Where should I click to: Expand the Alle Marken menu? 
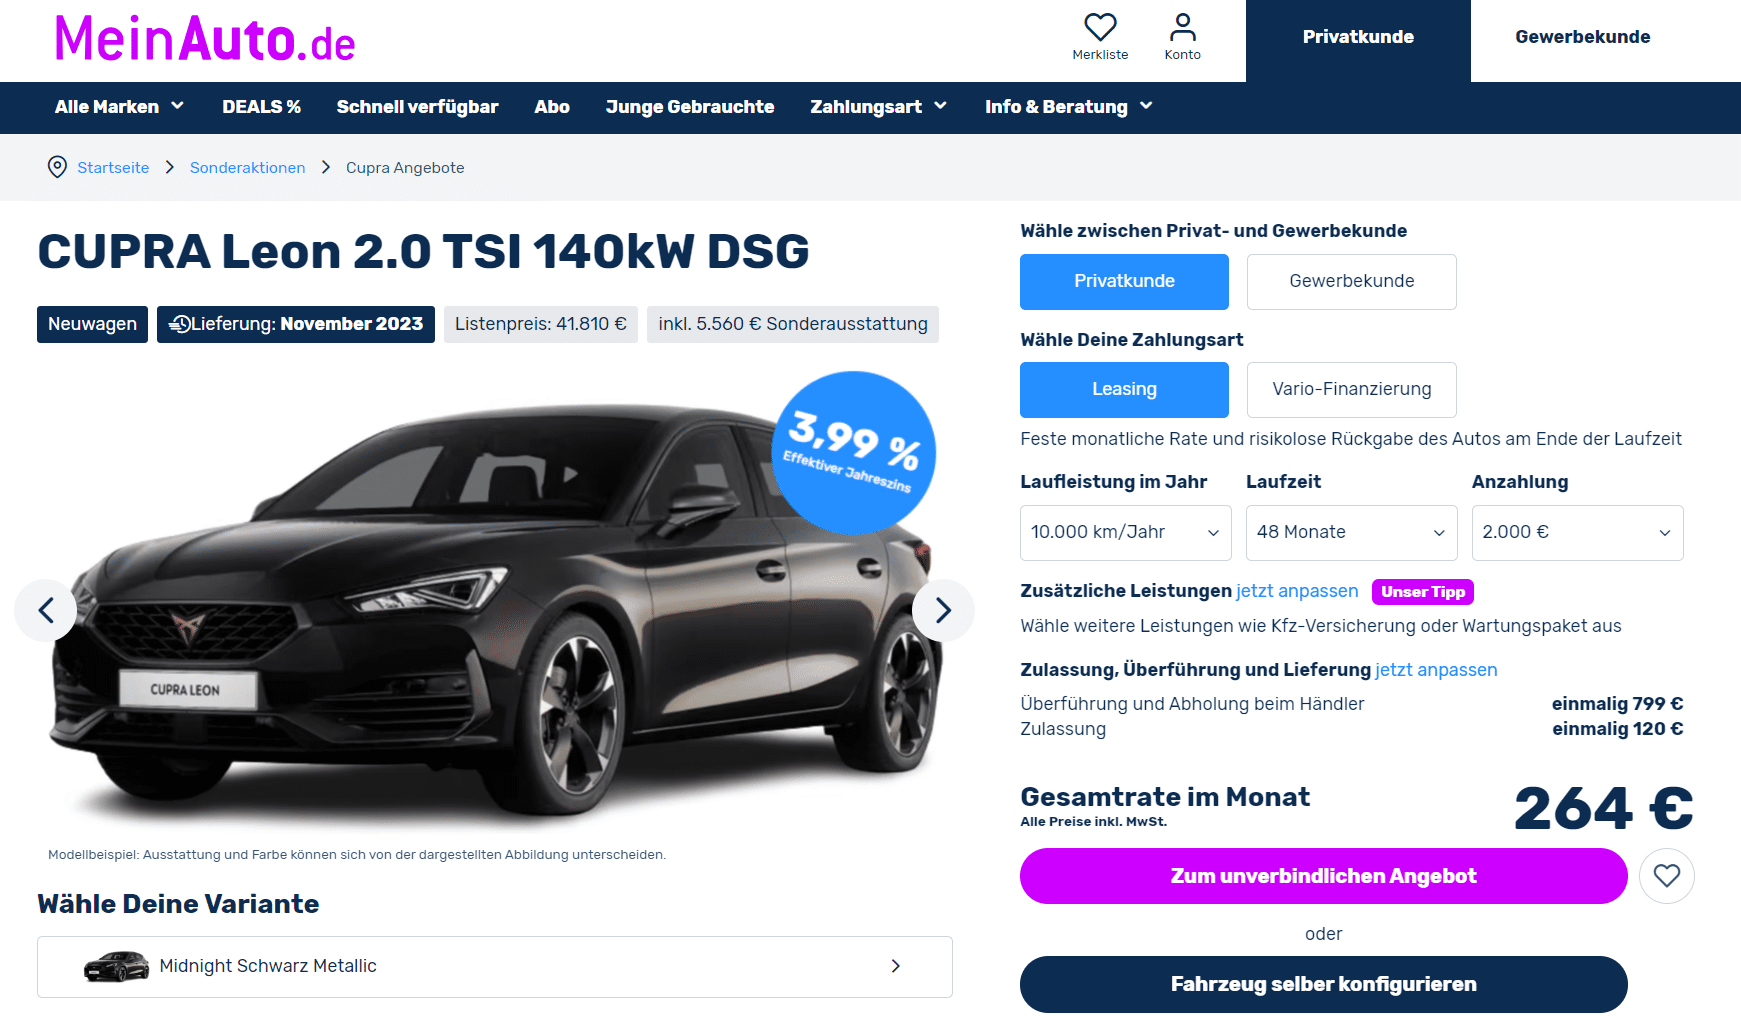(119, 107)
